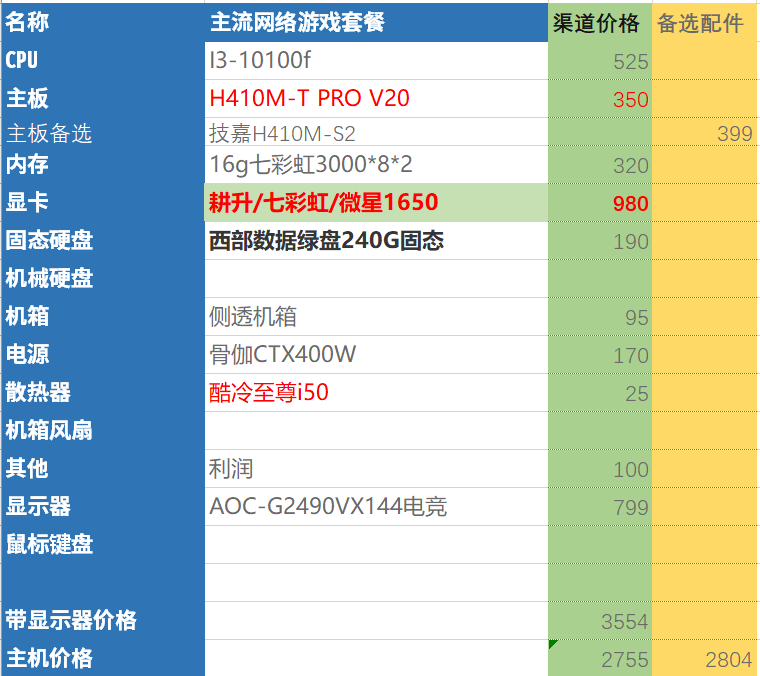The height and width of the screenshot is (676, 760).
Task: Select the power supply price 170 cell
Action: (600, 355)
